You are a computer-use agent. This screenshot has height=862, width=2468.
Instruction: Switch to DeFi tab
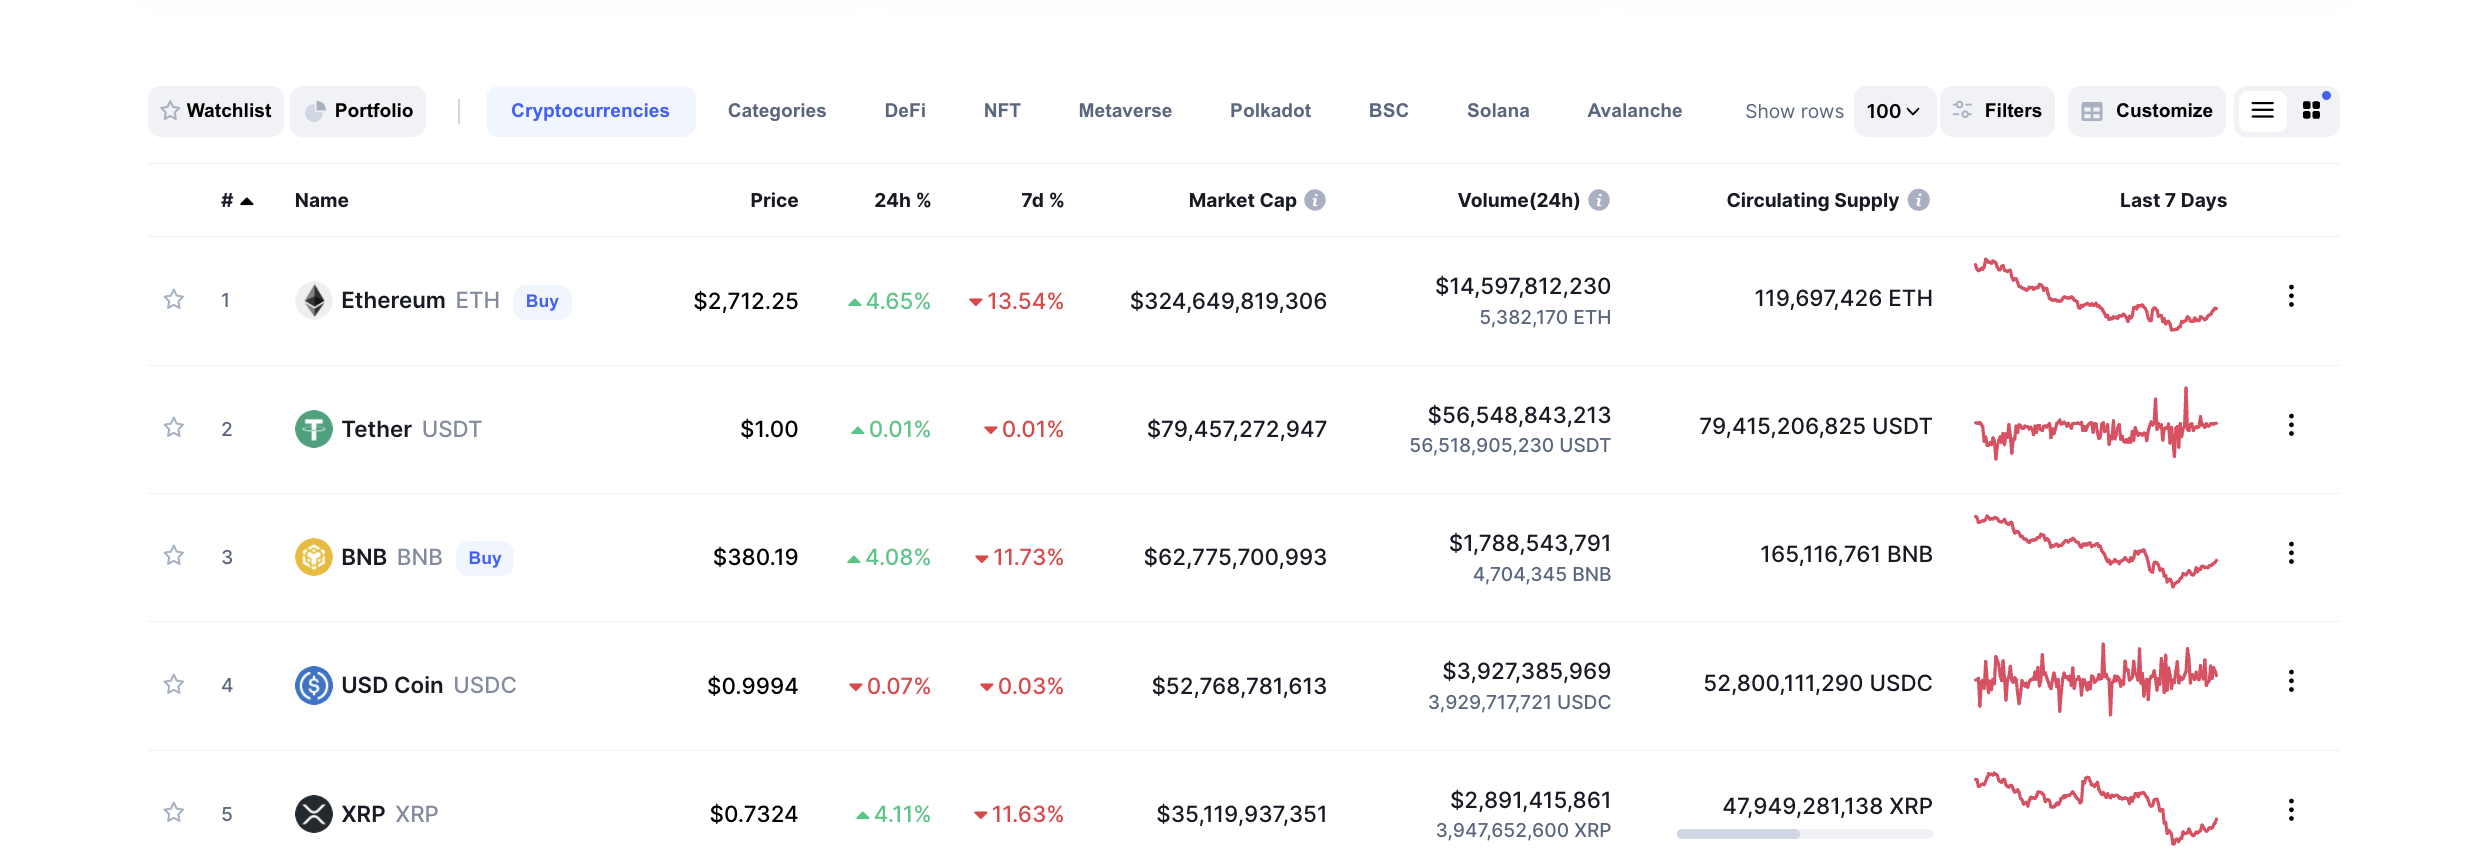(905, 111)
